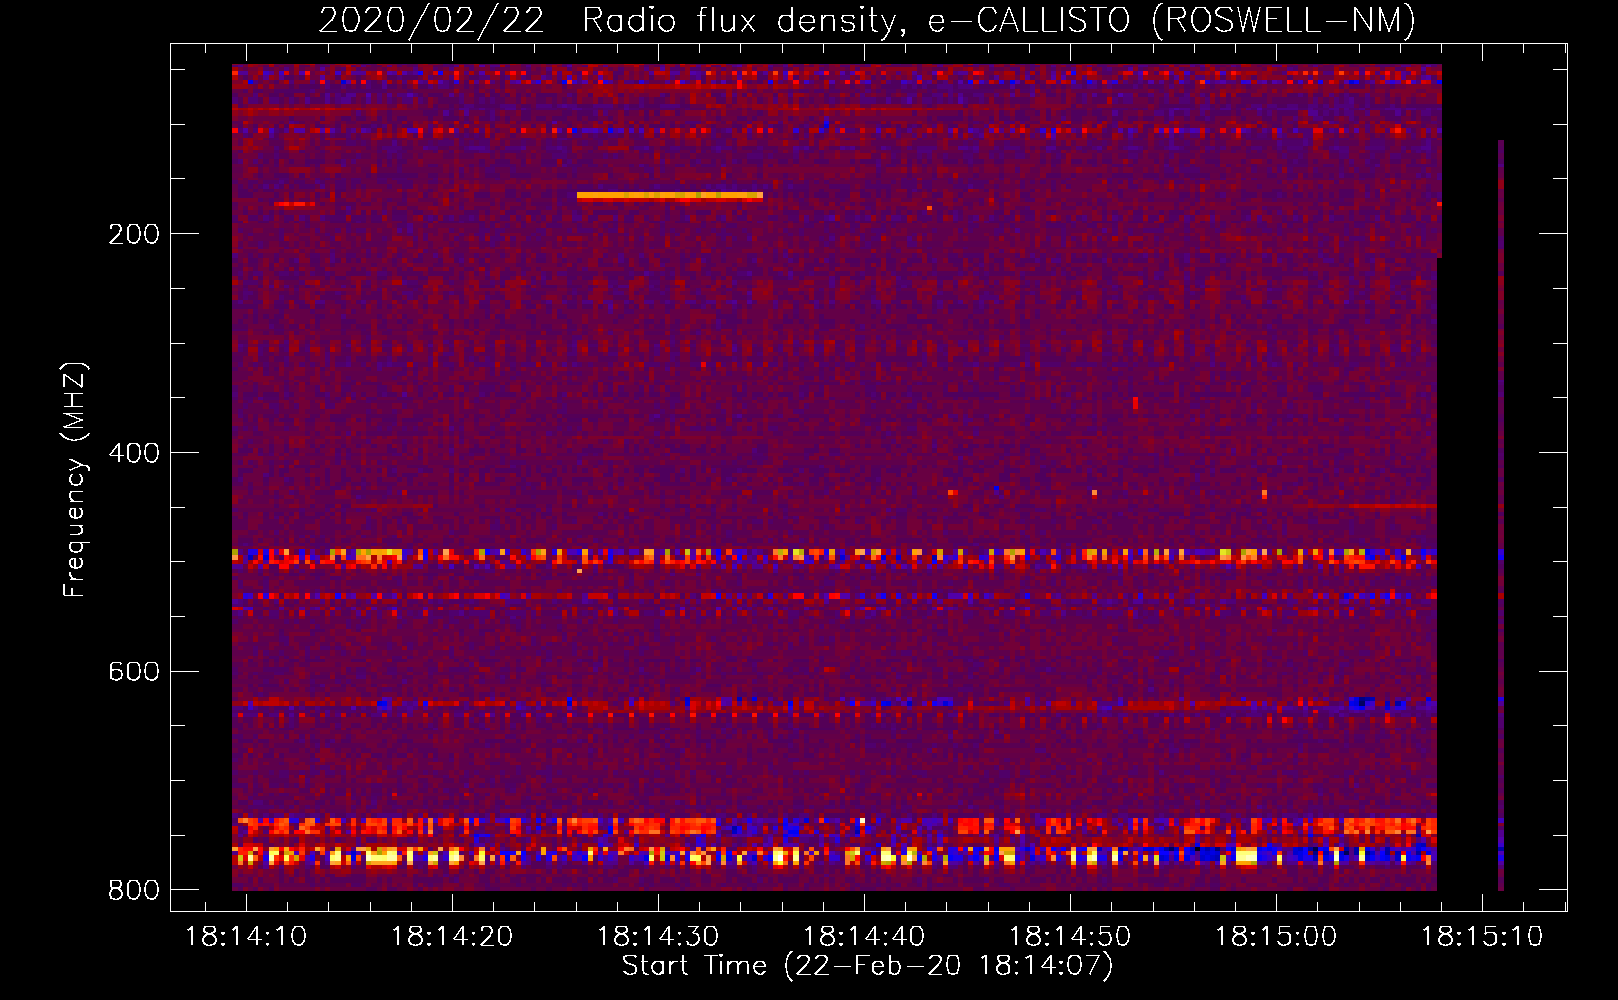The image size is (1618, 1000).
Task: Click the bright orange horizontal burst line
Action: (670, 196)
